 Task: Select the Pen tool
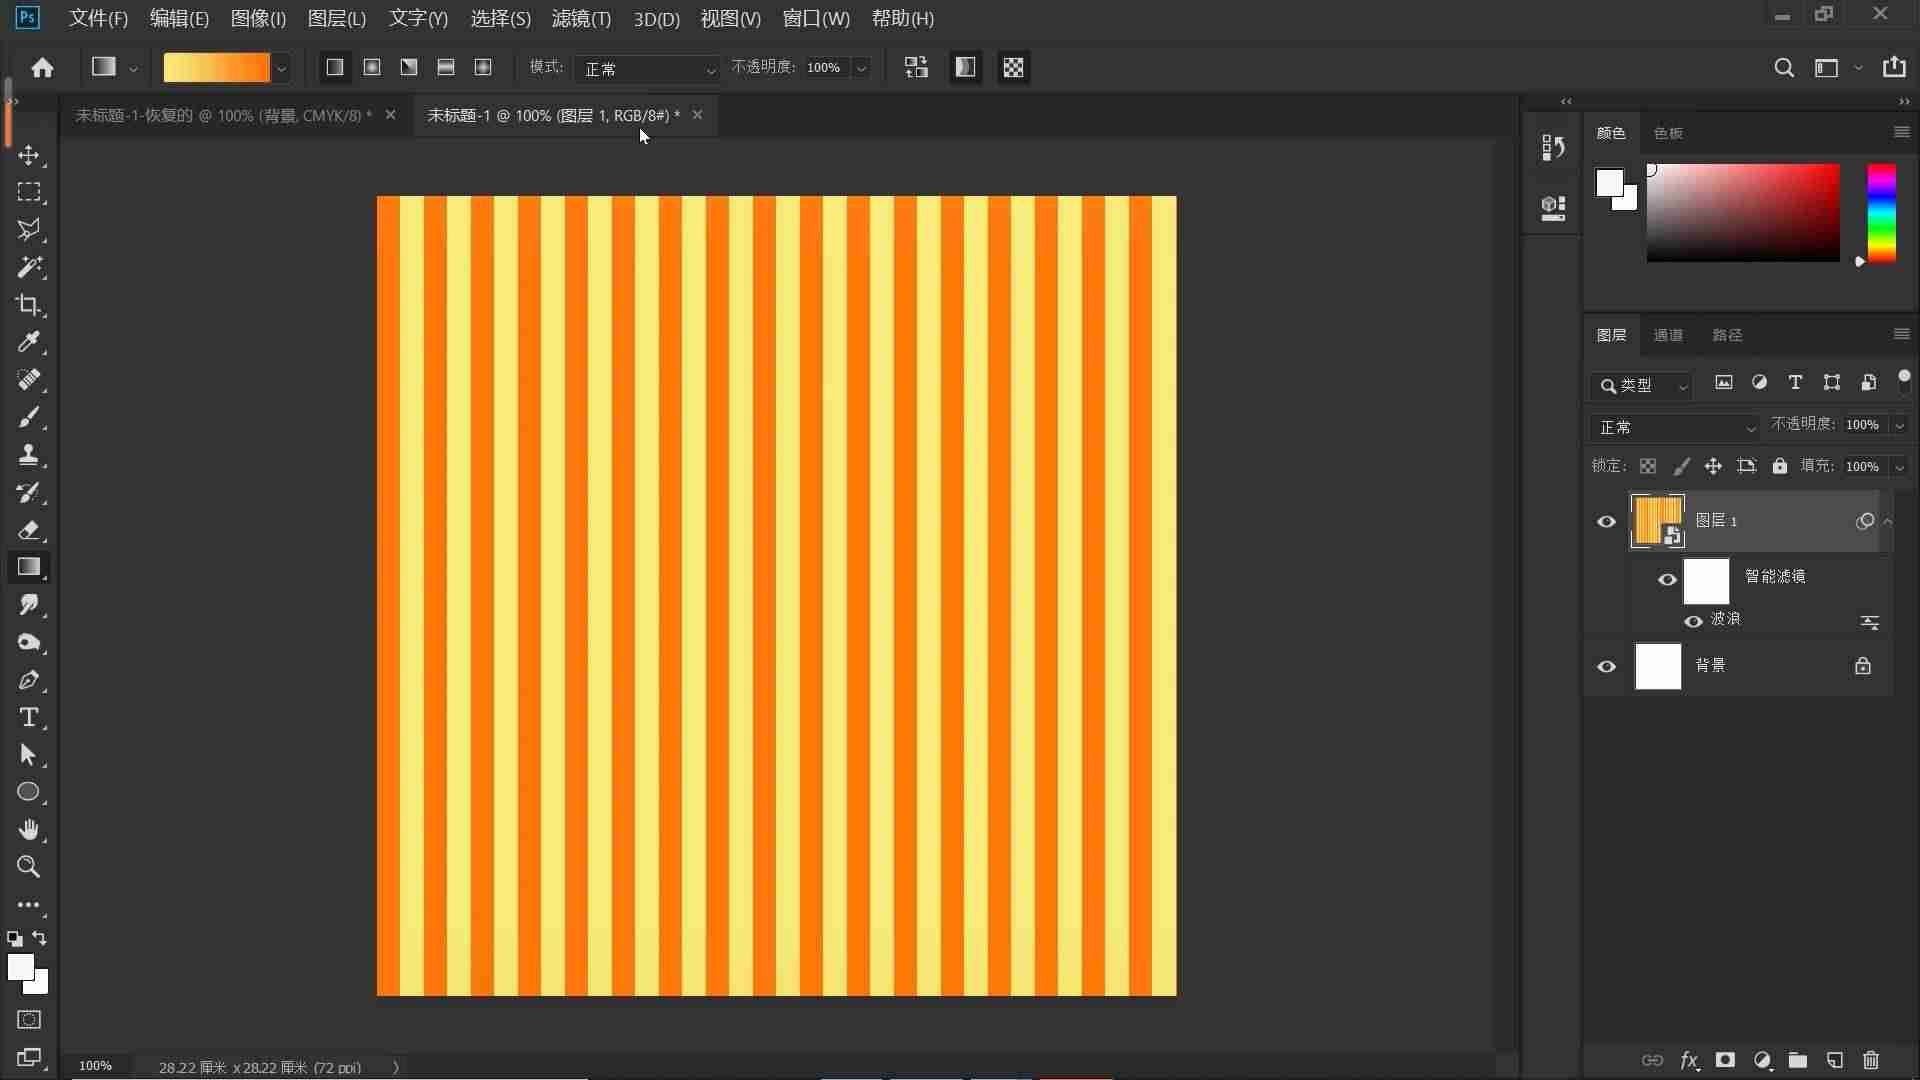(x=29, y=680)
